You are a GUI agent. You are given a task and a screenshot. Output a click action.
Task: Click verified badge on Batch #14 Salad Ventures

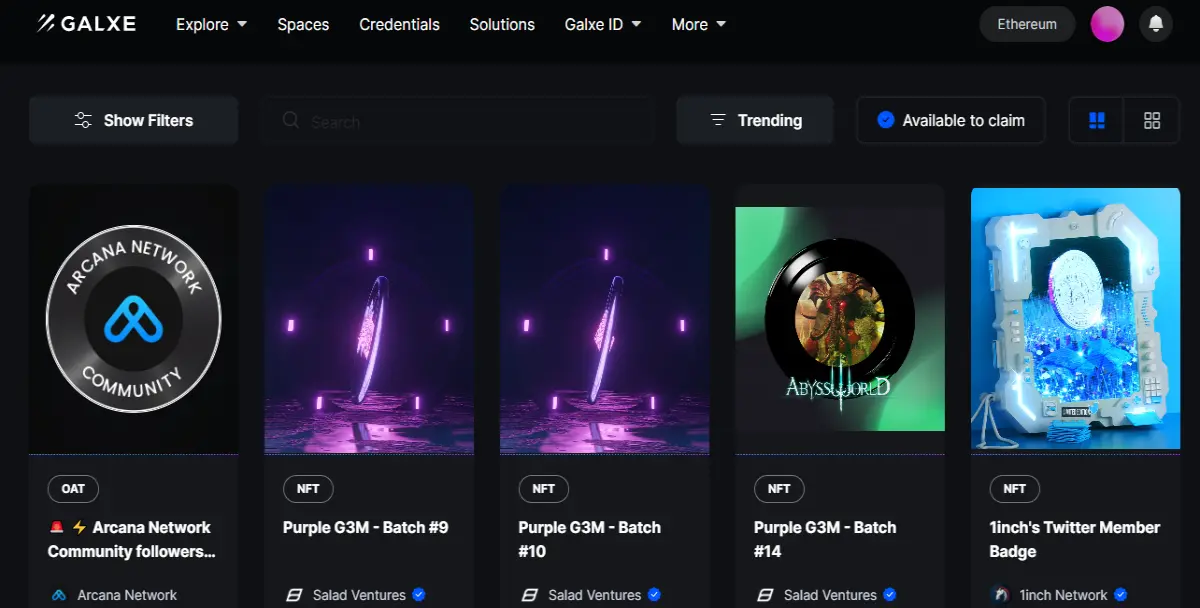(x=890, y=595)
